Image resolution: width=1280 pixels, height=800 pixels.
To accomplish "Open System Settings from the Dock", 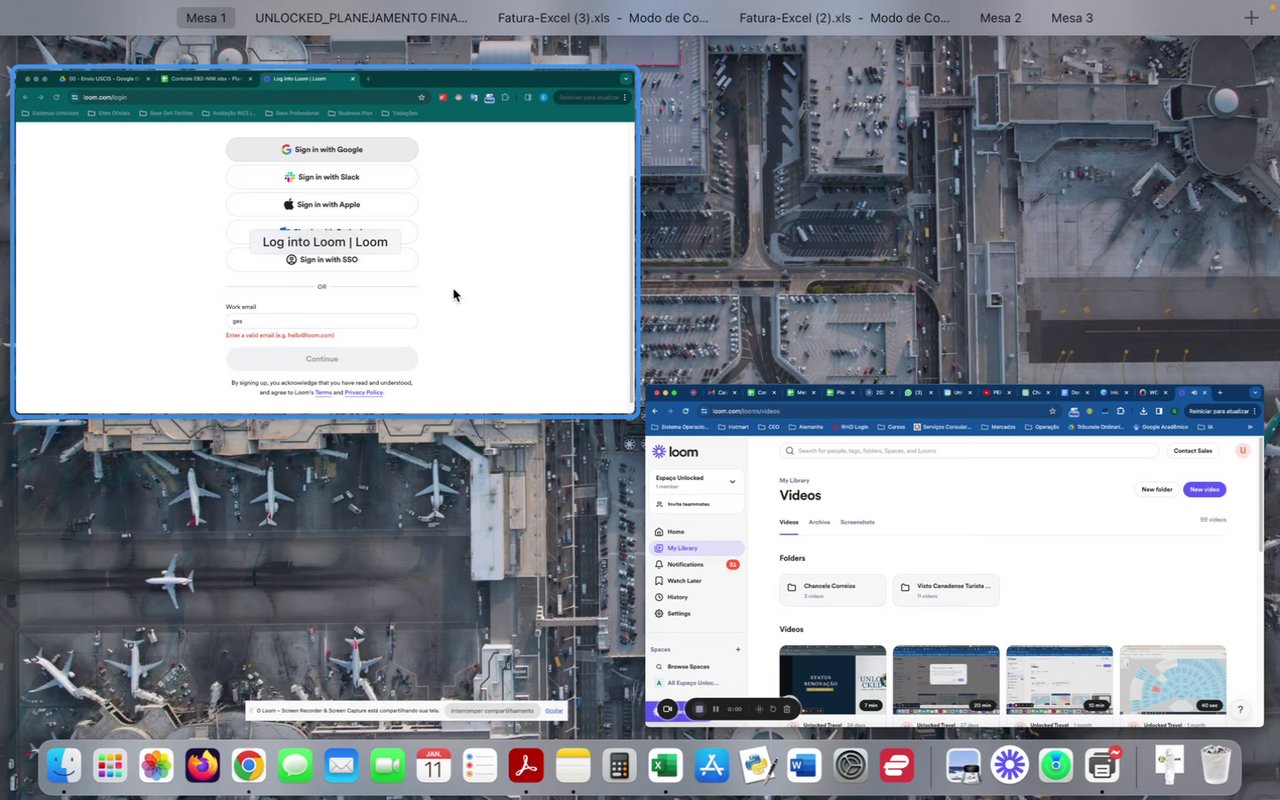I will [x=850, y=766].
